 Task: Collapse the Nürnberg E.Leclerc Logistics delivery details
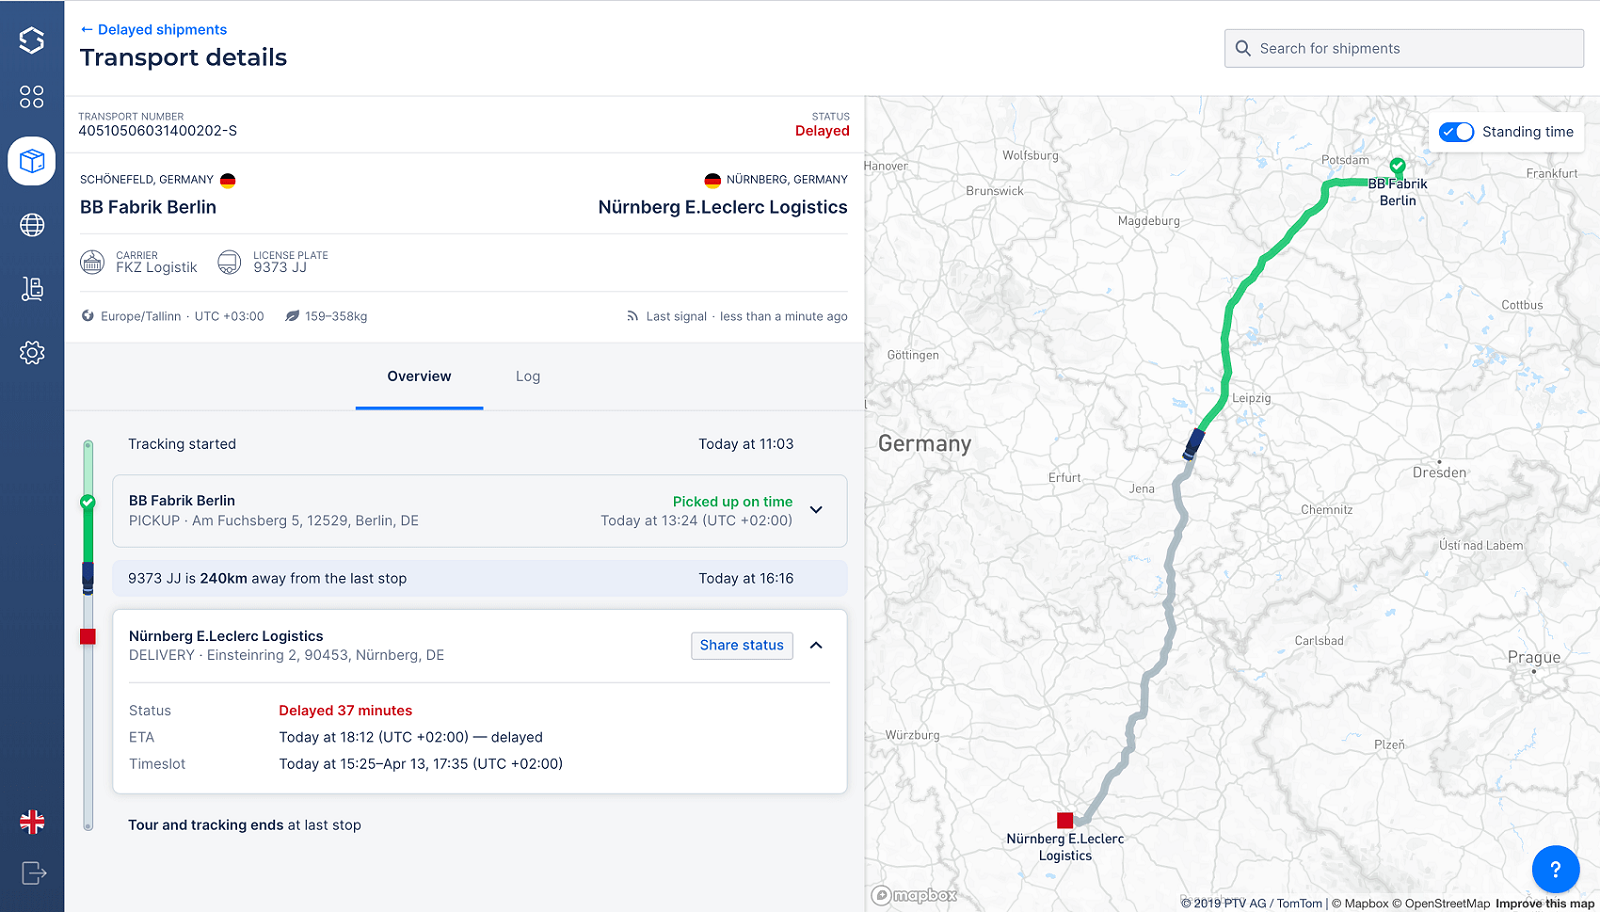(816, 645)
